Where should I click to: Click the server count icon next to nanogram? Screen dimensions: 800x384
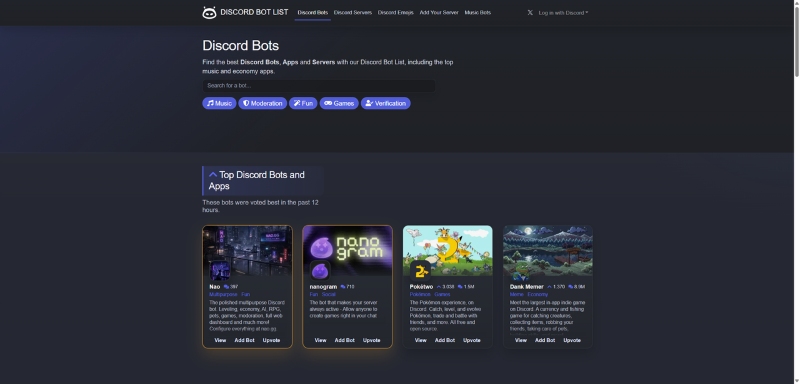tap(343, 287)
